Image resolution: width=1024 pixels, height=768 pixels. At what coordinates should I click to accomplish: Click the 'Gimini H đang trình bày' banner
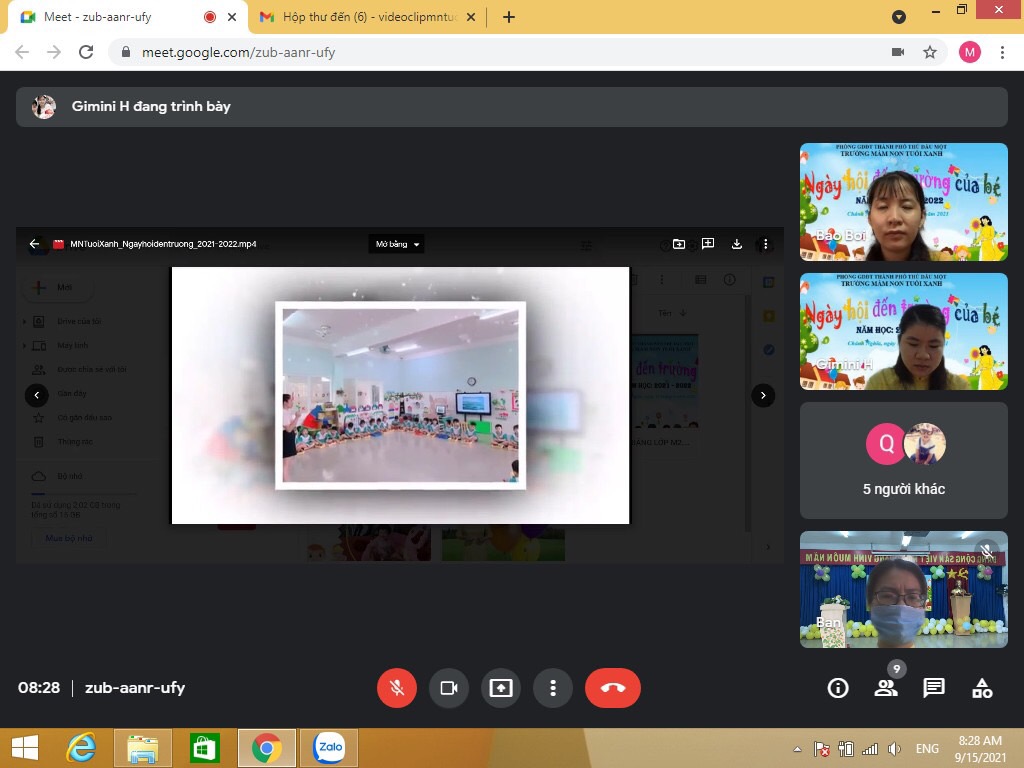pyautogui.click(x=512, y=106)
